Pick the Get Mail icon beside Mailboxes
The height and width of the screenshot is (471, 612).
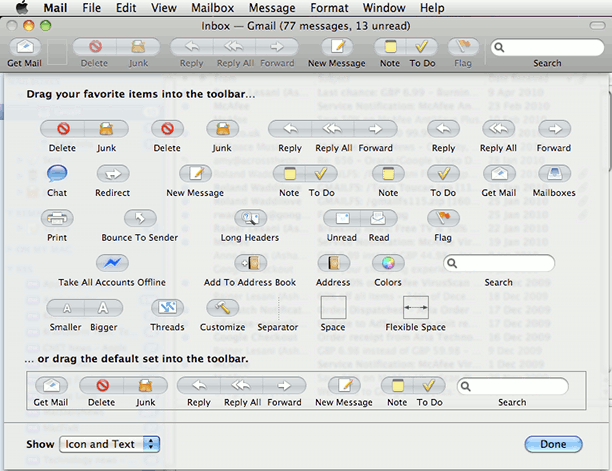click(499, 174)
